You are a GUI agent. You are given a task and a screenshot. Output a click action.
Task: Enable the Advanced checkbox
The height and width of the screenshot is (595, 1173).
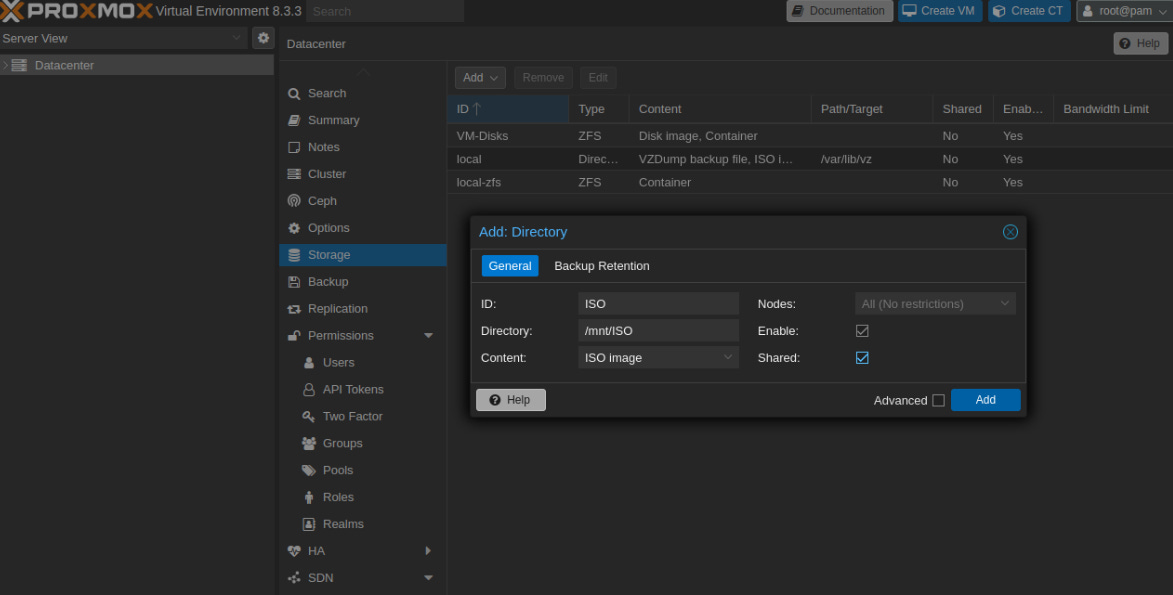pos(938,400)
